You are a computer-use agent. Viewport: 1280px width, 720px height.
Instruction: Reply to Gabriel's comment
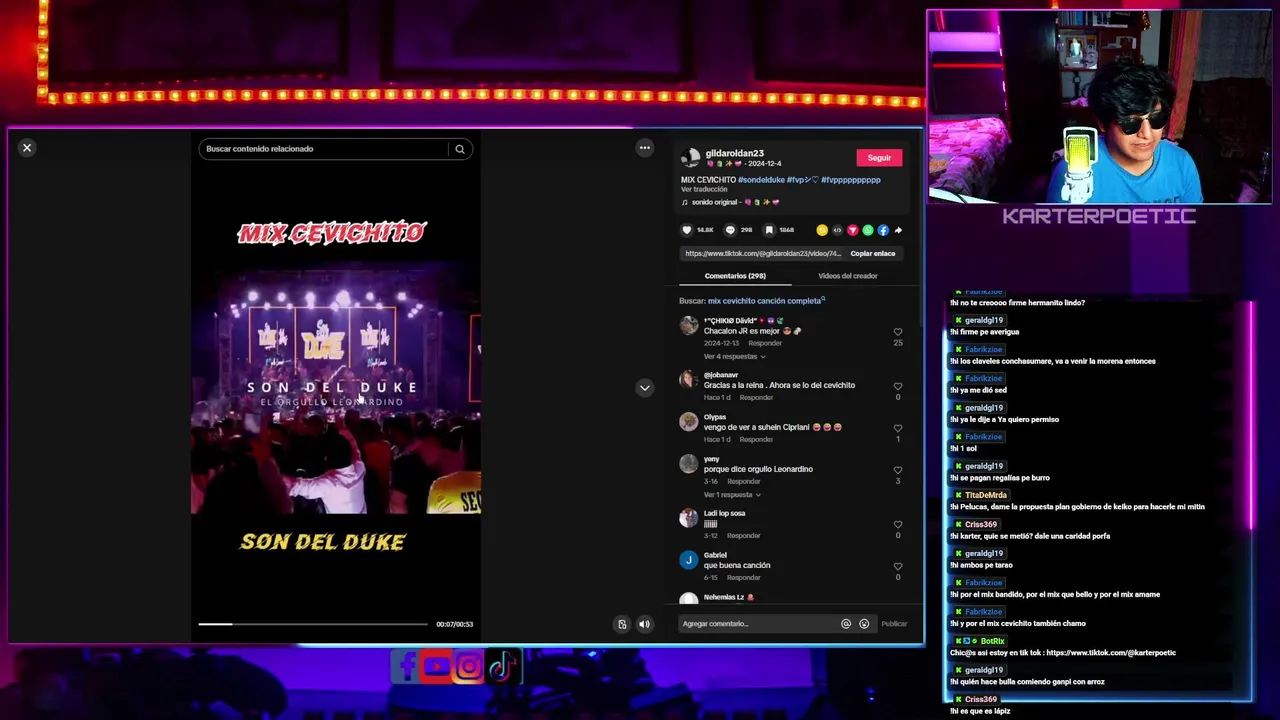pyautogui.click(x=744, y=578)
